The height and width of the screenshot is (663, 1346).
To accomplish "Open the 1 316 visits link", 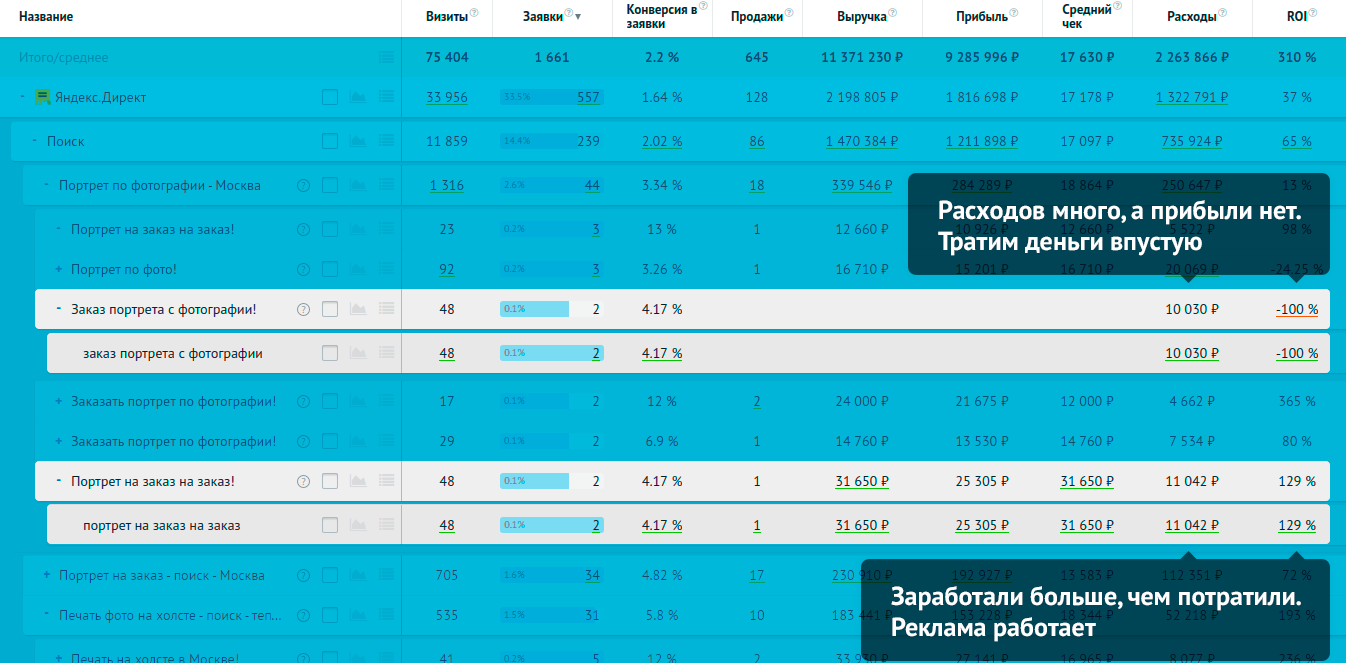I will click(447, 185).
